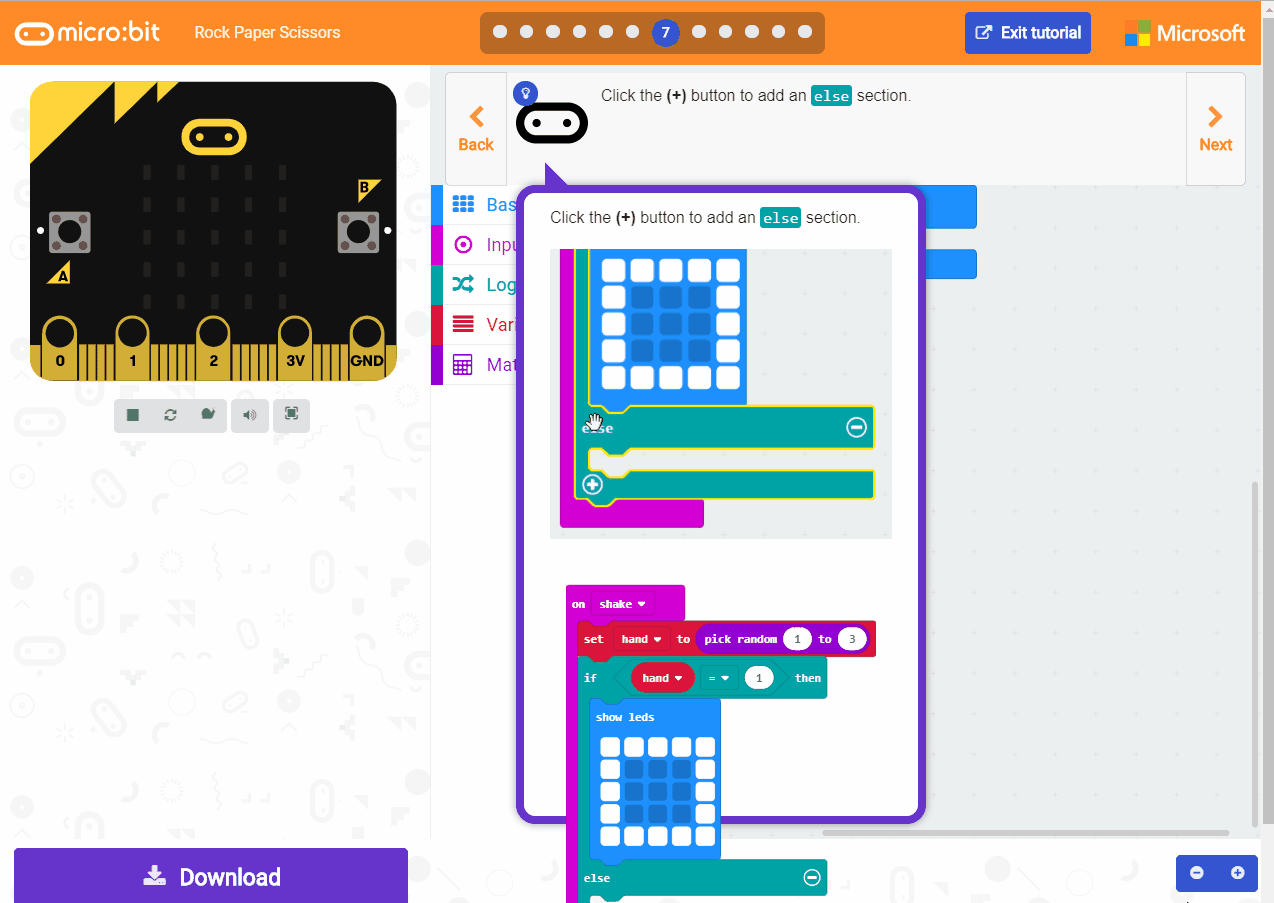This screenshot has width=1274, height=903.
Task: Collapse the else section with the minus button
Action: tap(856, 427)
